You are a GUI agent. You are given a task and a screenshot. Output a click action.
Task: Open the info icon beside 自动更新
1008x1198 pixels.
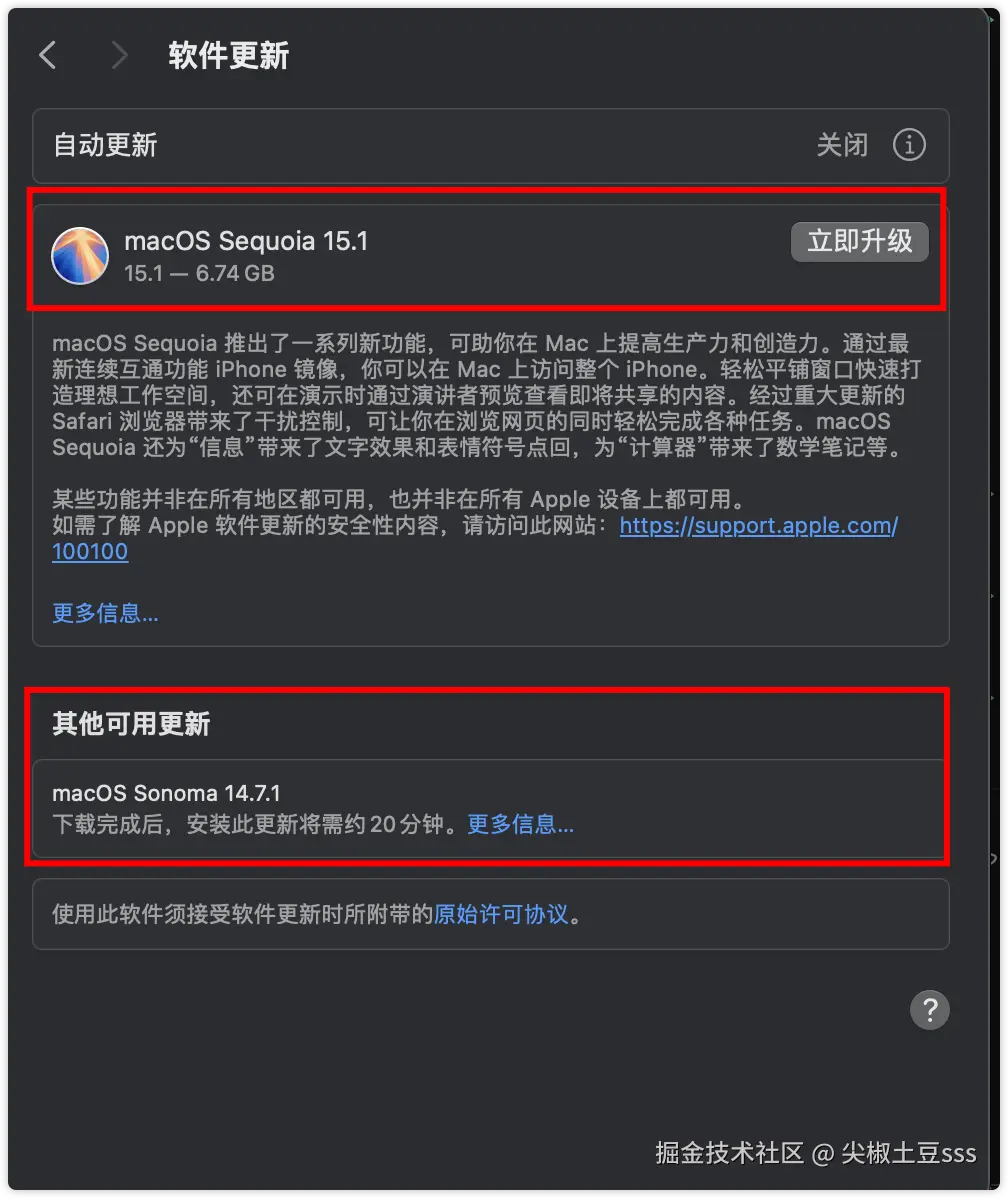coord(909,144)
